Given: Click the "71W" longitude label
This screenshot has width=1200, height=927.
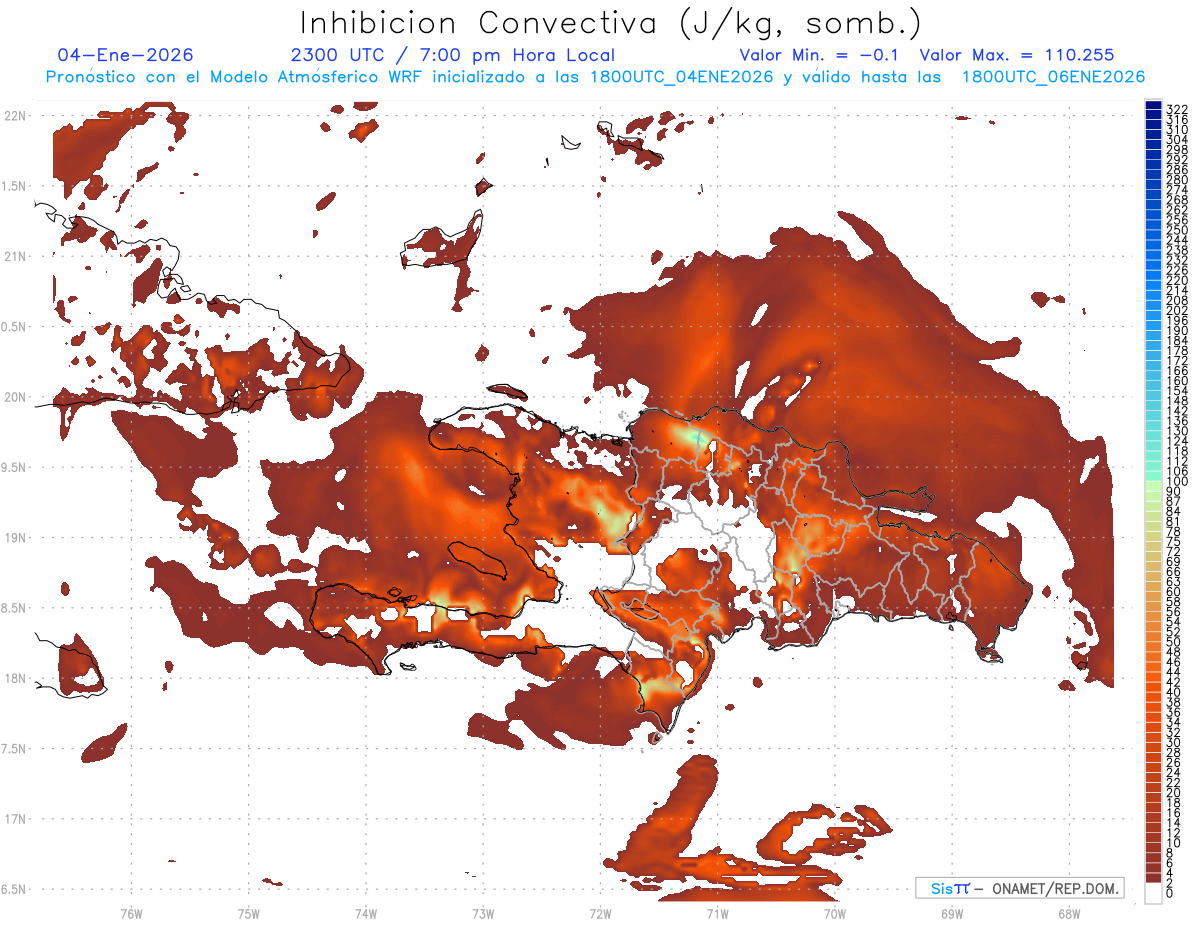Looking at the screenshot, I should tap(717, 912).
